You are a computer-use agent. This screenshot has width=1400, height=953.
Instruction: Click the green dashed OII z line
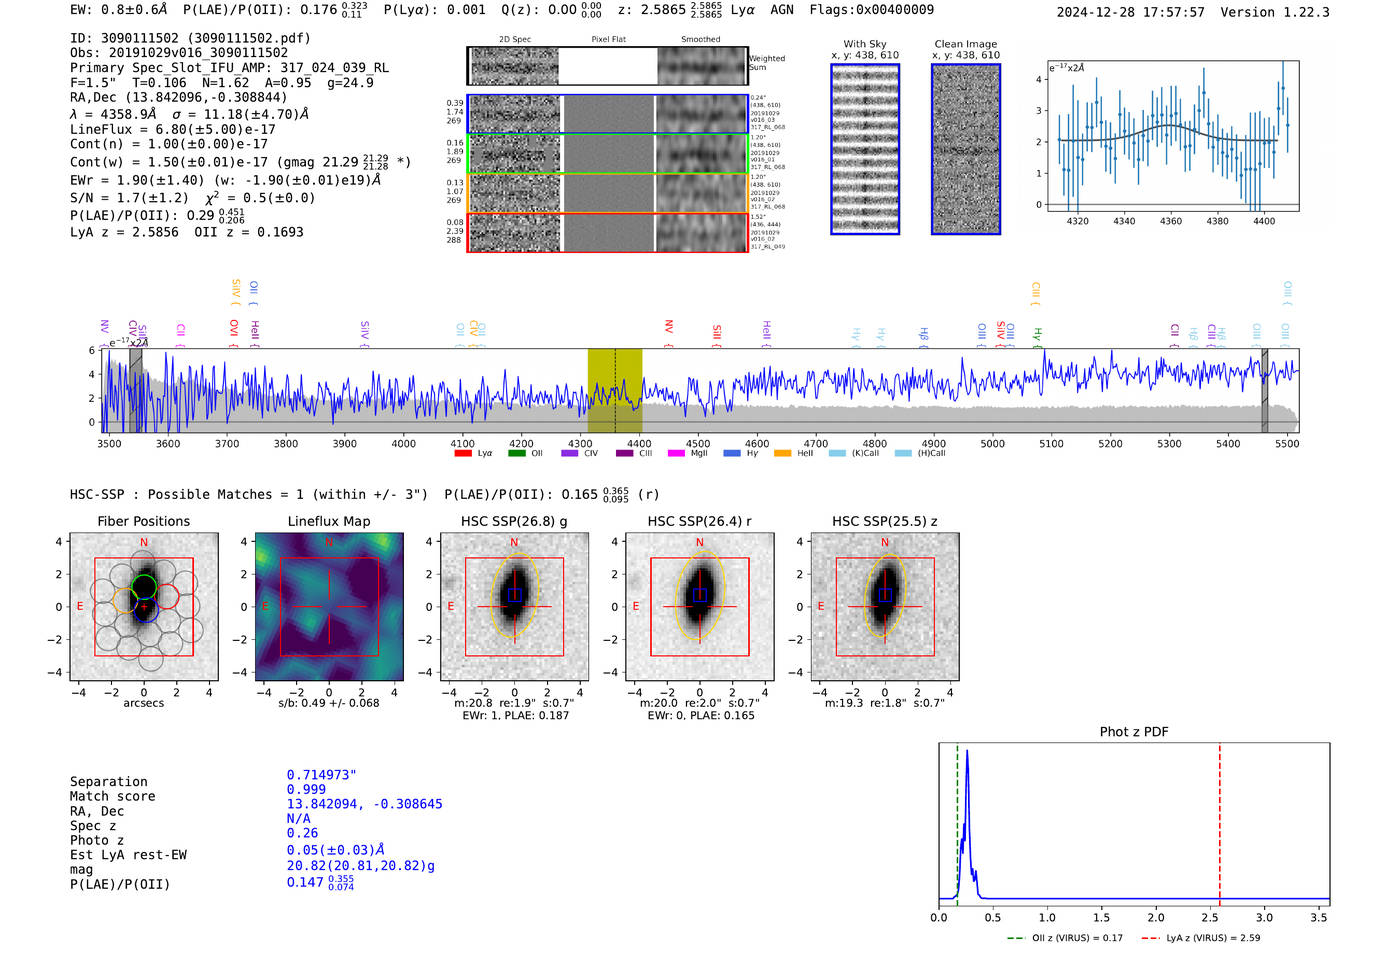pyautogui.click(x=957, y=820)
